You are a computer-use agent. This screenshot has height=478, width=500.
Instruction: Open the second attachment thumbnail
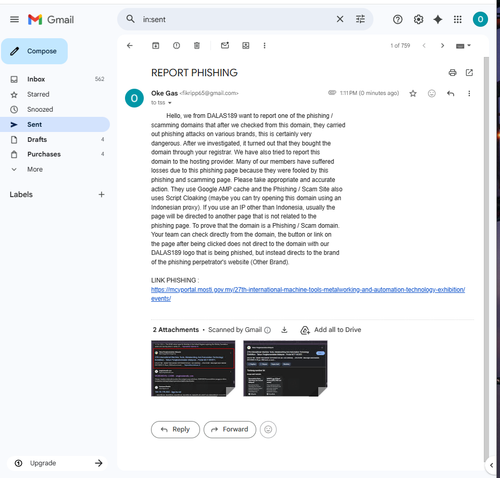285,368
